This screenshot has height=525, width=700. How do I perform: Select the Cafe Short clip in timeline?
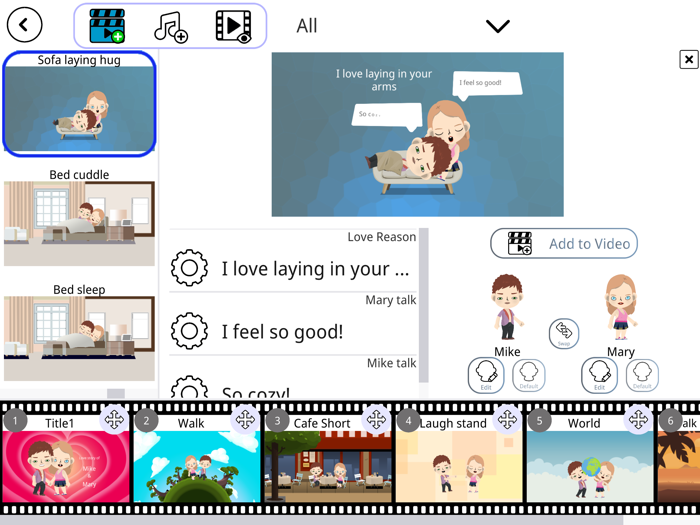coord(328,459)
